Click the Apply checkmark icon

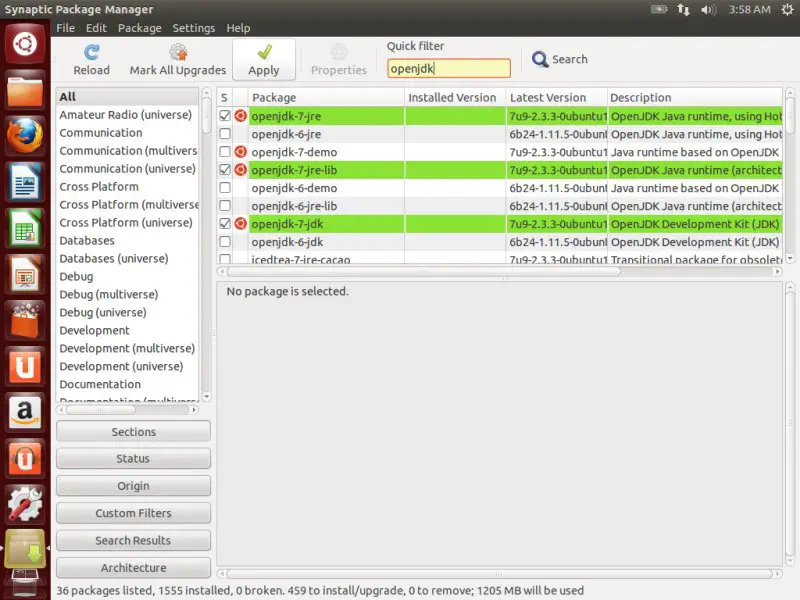264,52
